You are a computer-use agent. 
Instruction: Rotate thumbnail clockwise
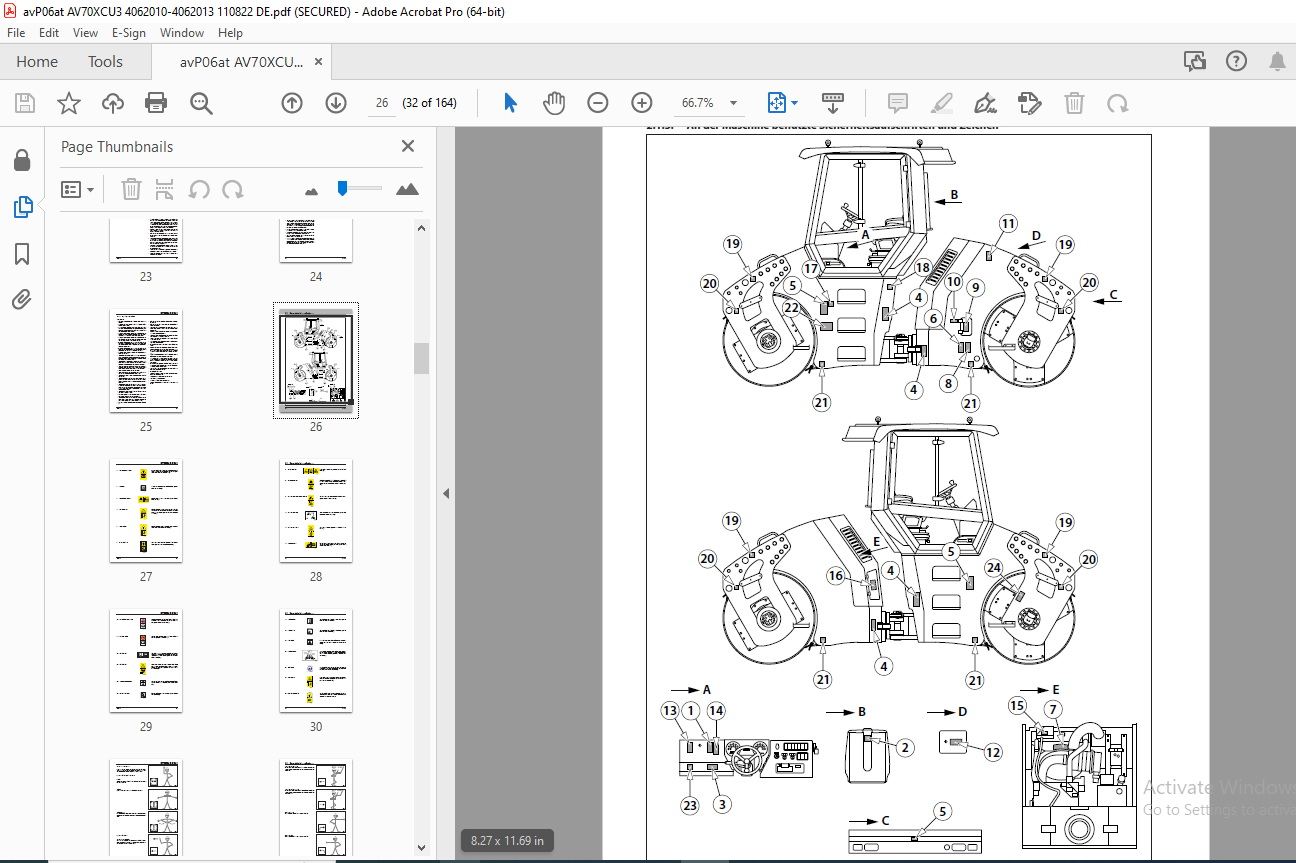233,189
